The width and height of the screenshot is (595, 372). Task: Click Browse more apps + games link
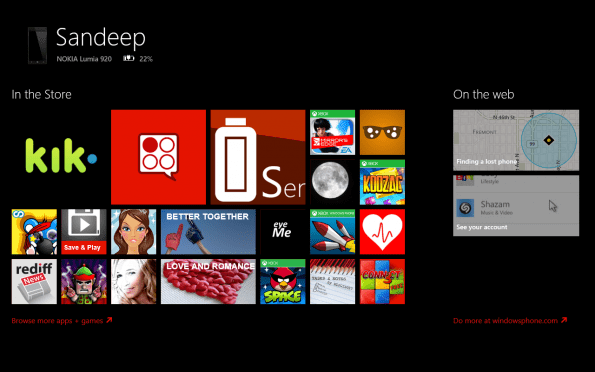[62, 321]
